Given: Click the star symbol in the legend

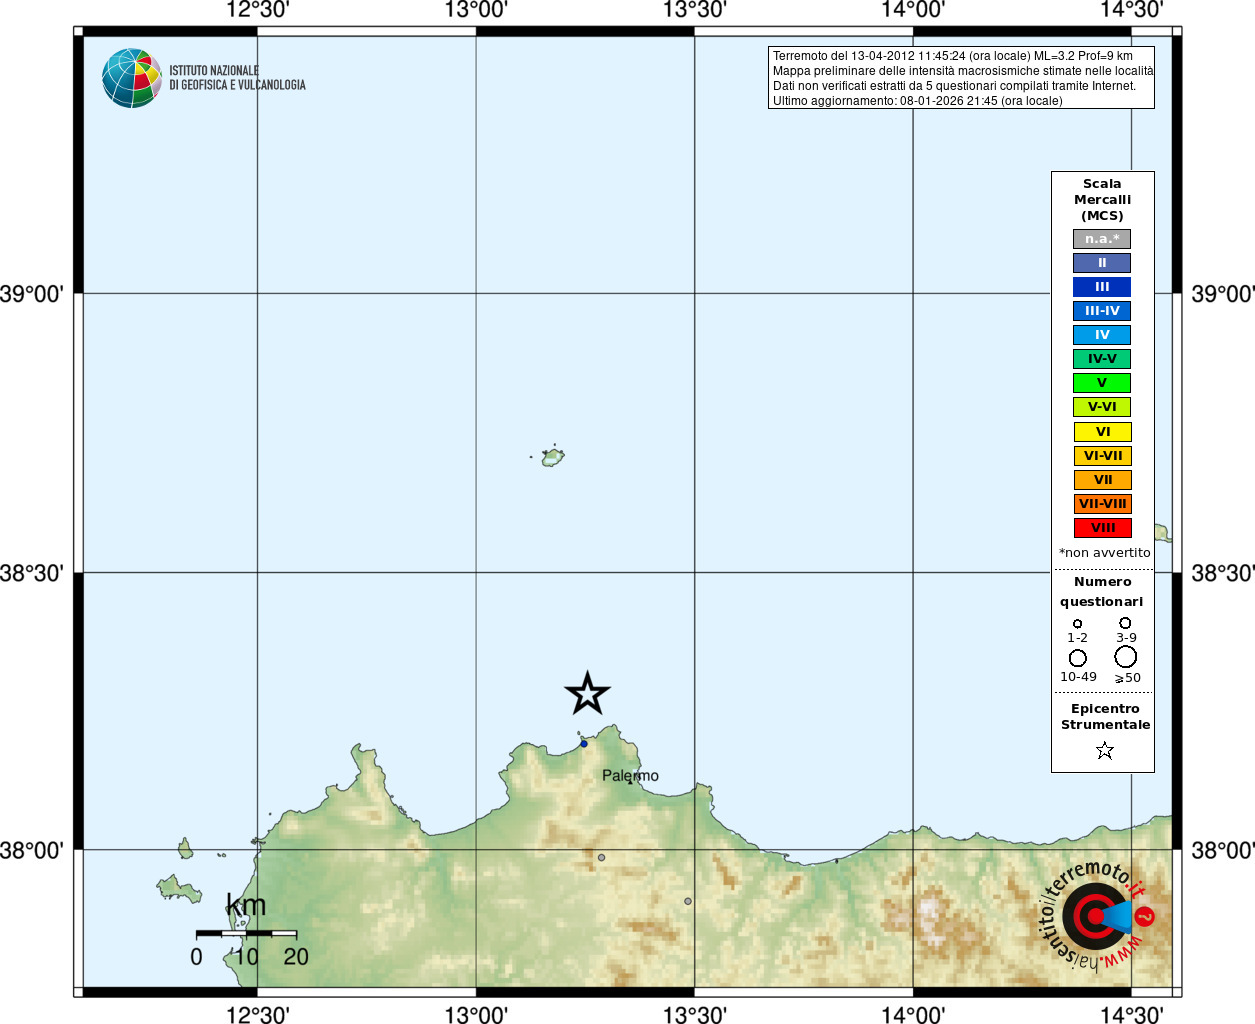Looking at the screenshot, I should point(1104,750).
